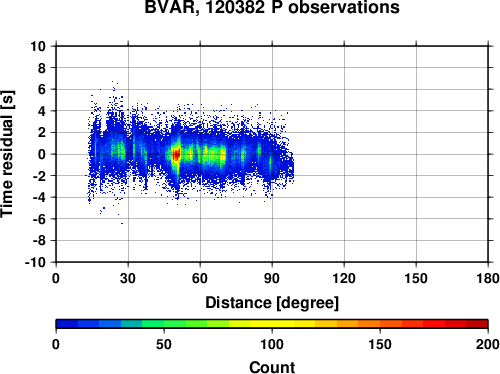Click the x-axis tick label 90
Viewport: 500px width, 374px height.
pos(272,278)
